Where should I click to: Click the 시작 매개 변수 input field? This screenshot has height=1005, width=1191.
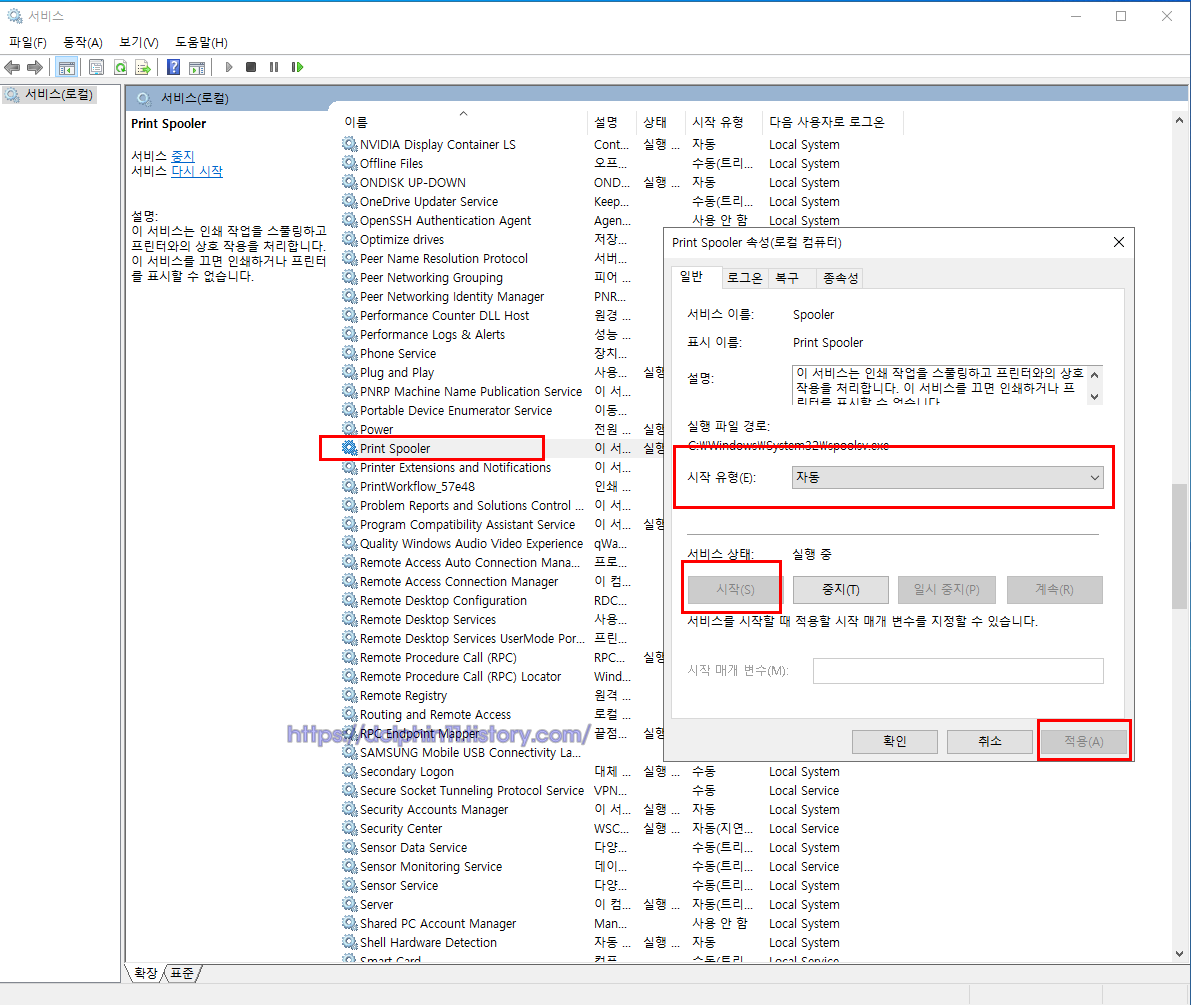958,671
